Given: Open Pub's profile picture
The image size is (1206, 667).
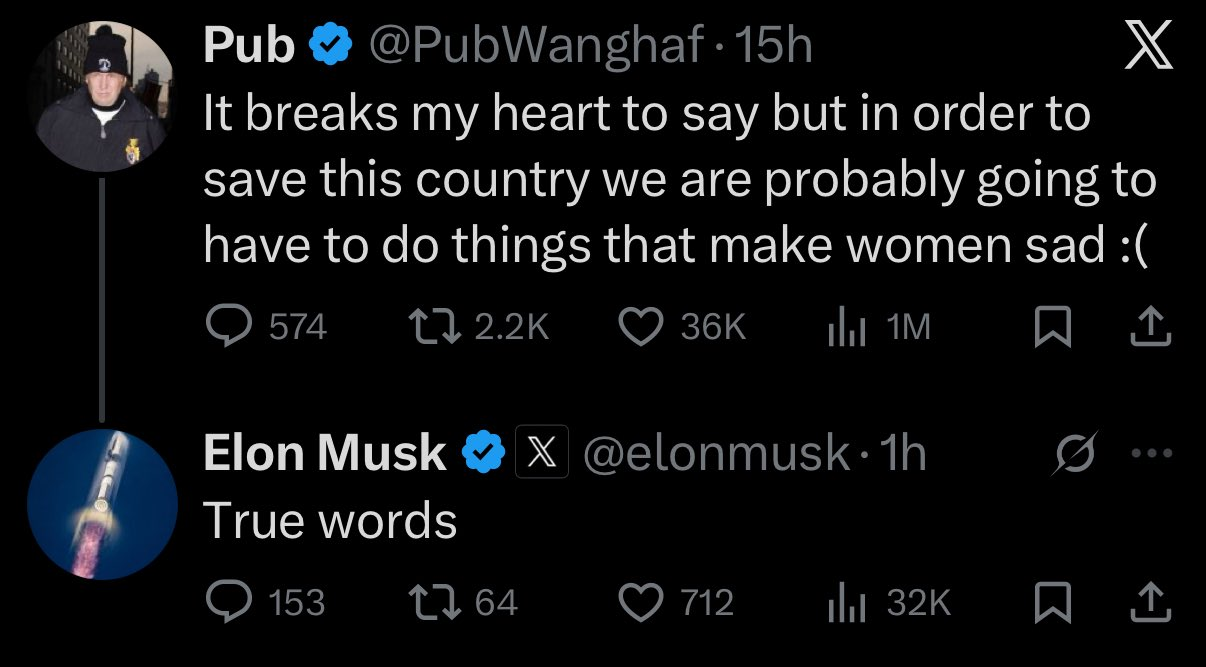Looking at the screenshot, I should pos(101,97).
